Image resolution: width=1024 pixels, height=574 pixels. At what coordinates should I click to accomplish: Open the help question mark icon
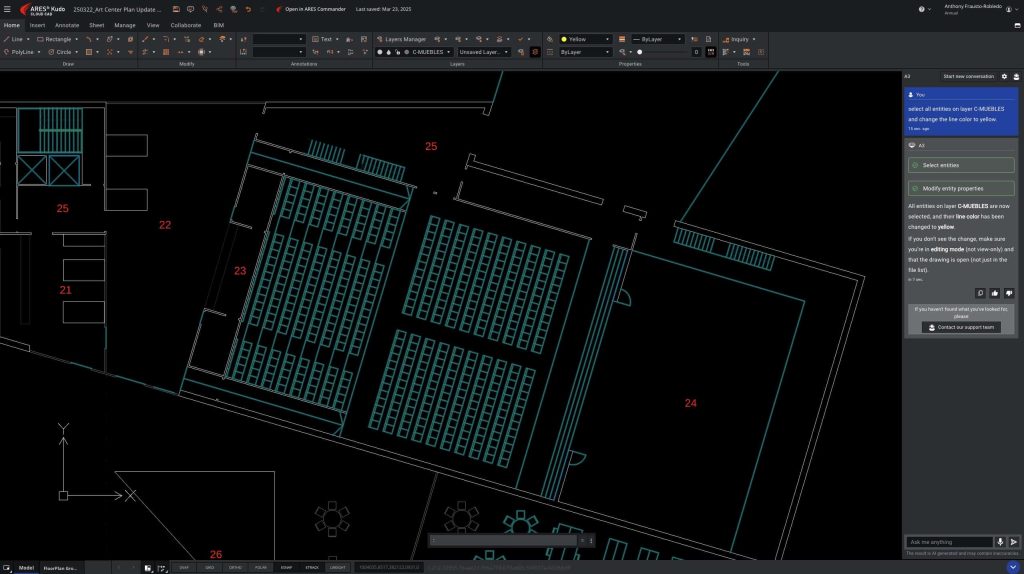click(921, 9)
